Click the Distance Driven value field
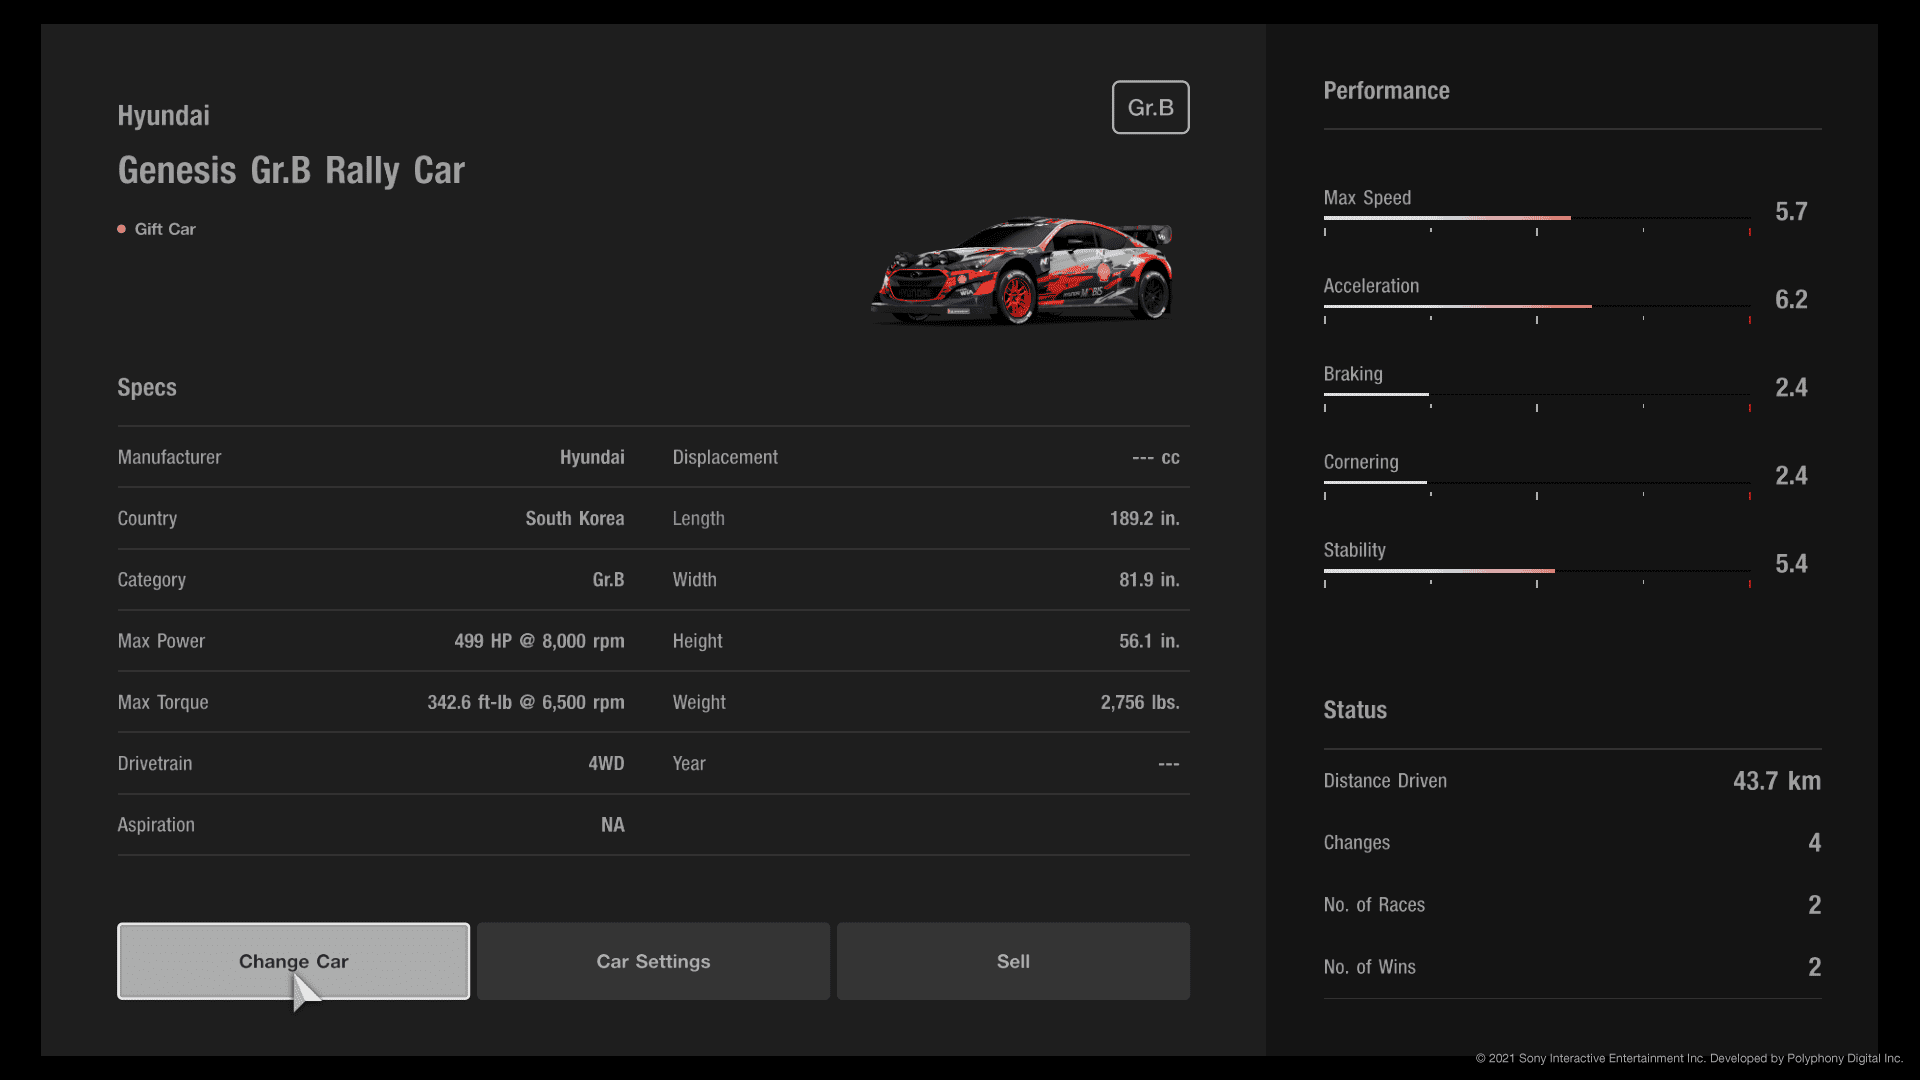The height and width of the screenshot is (1080, 1920). point(1776,779)
